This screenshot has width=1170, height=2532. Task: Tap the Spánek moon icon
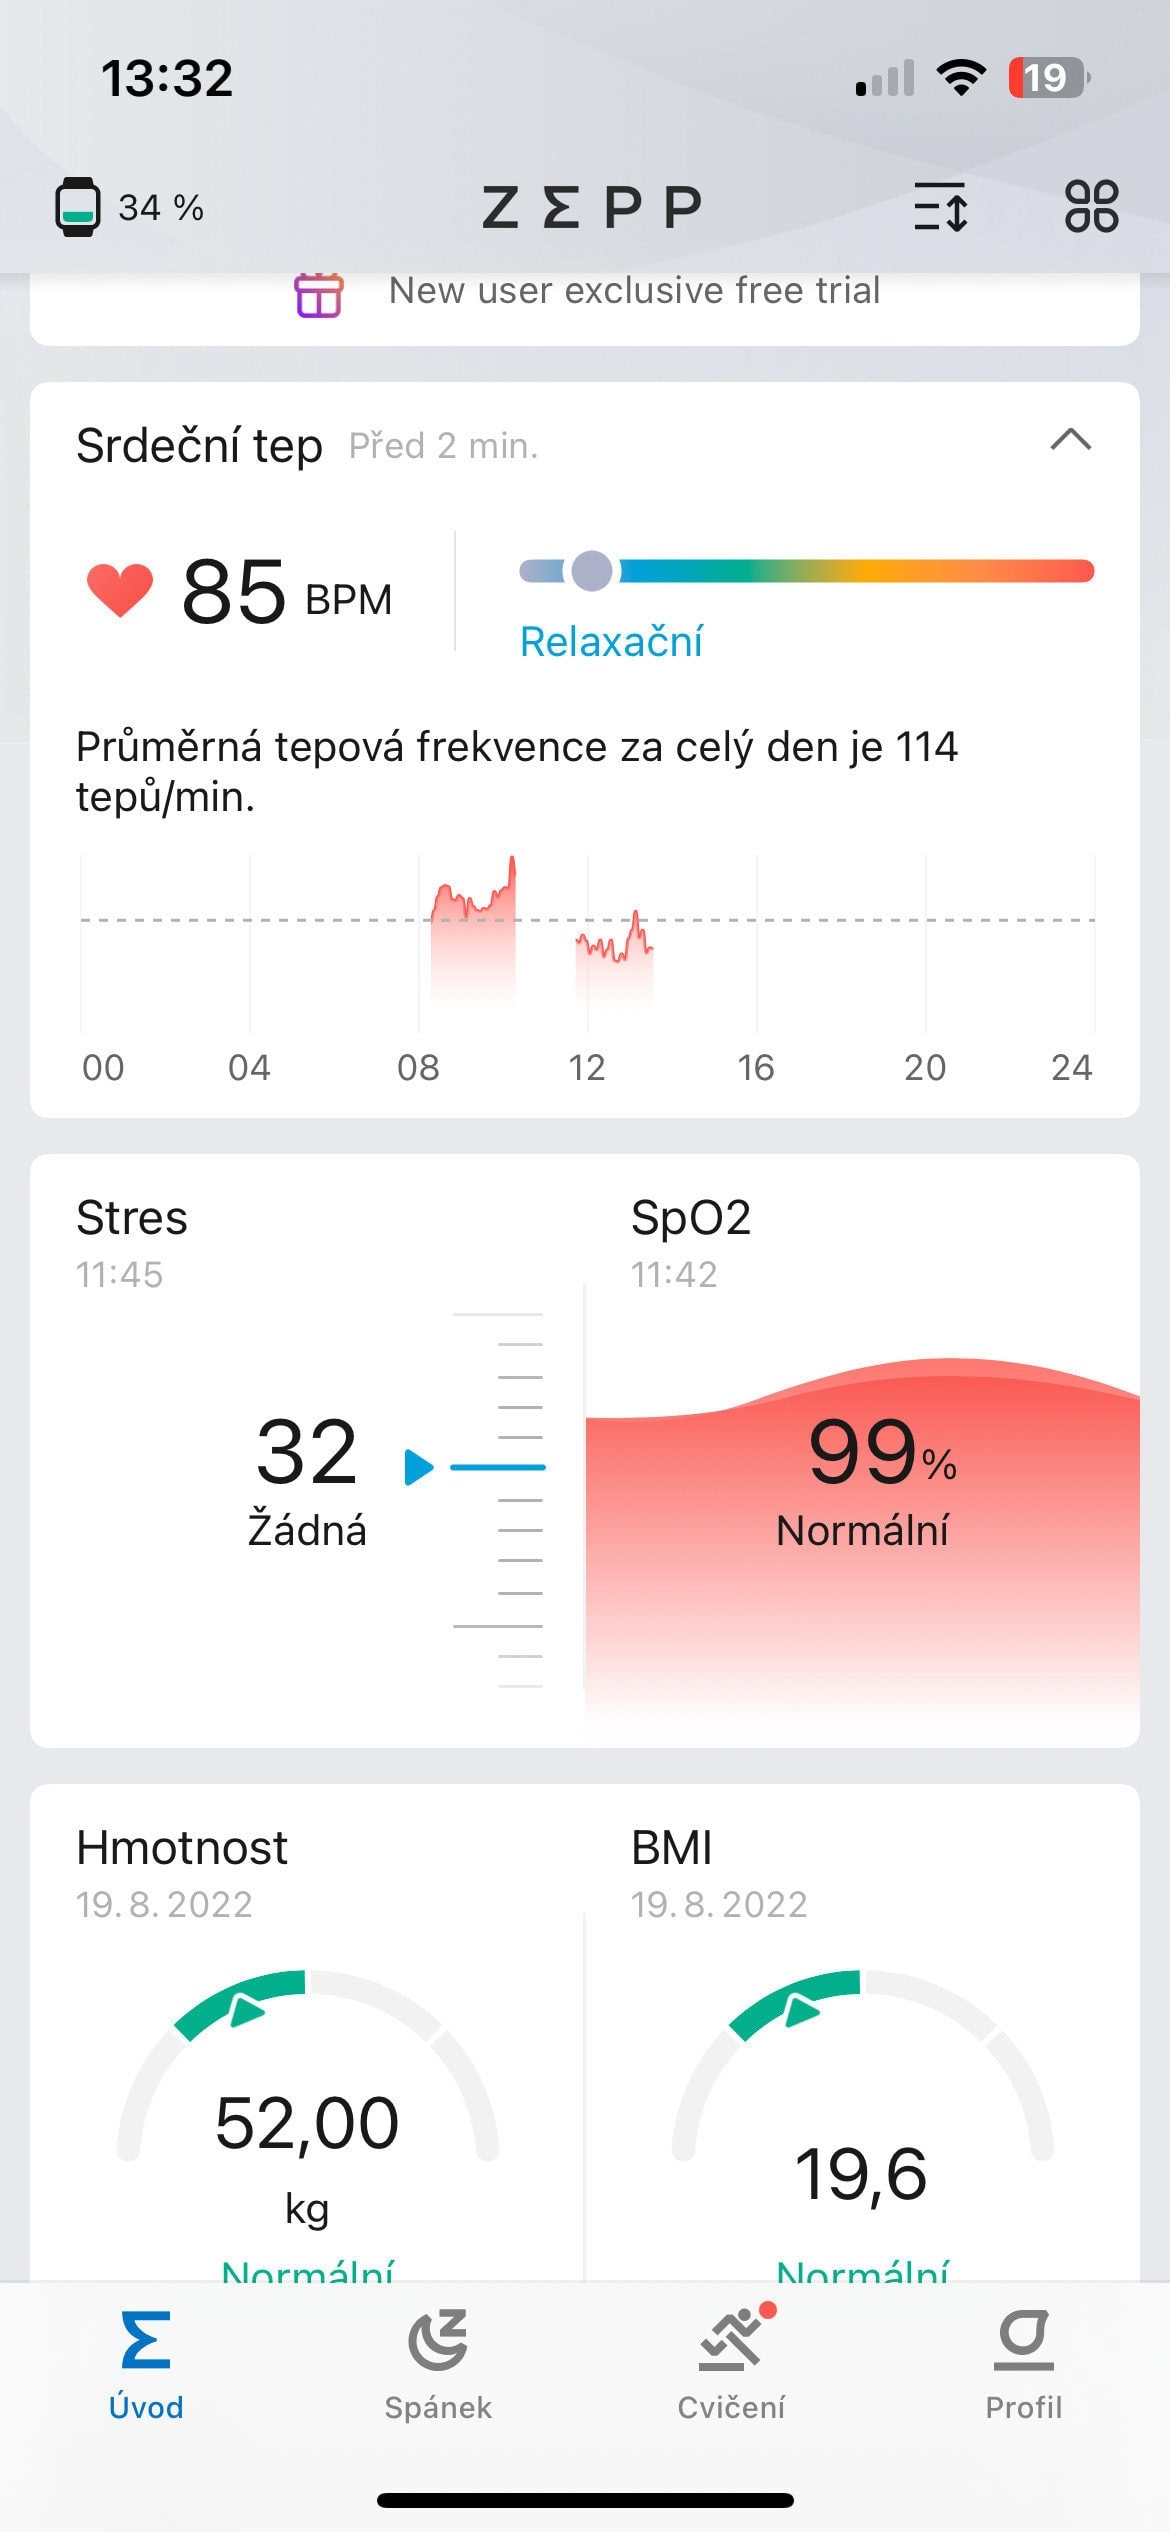(438, 2340)
